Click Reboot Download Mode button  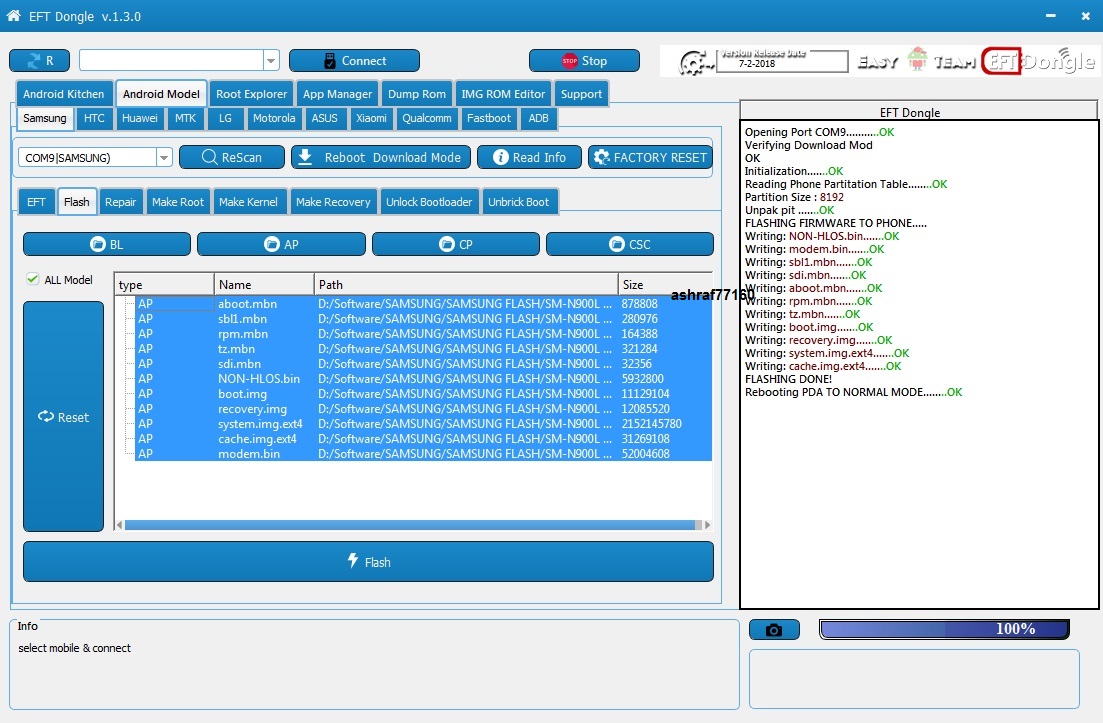point(381,158)
